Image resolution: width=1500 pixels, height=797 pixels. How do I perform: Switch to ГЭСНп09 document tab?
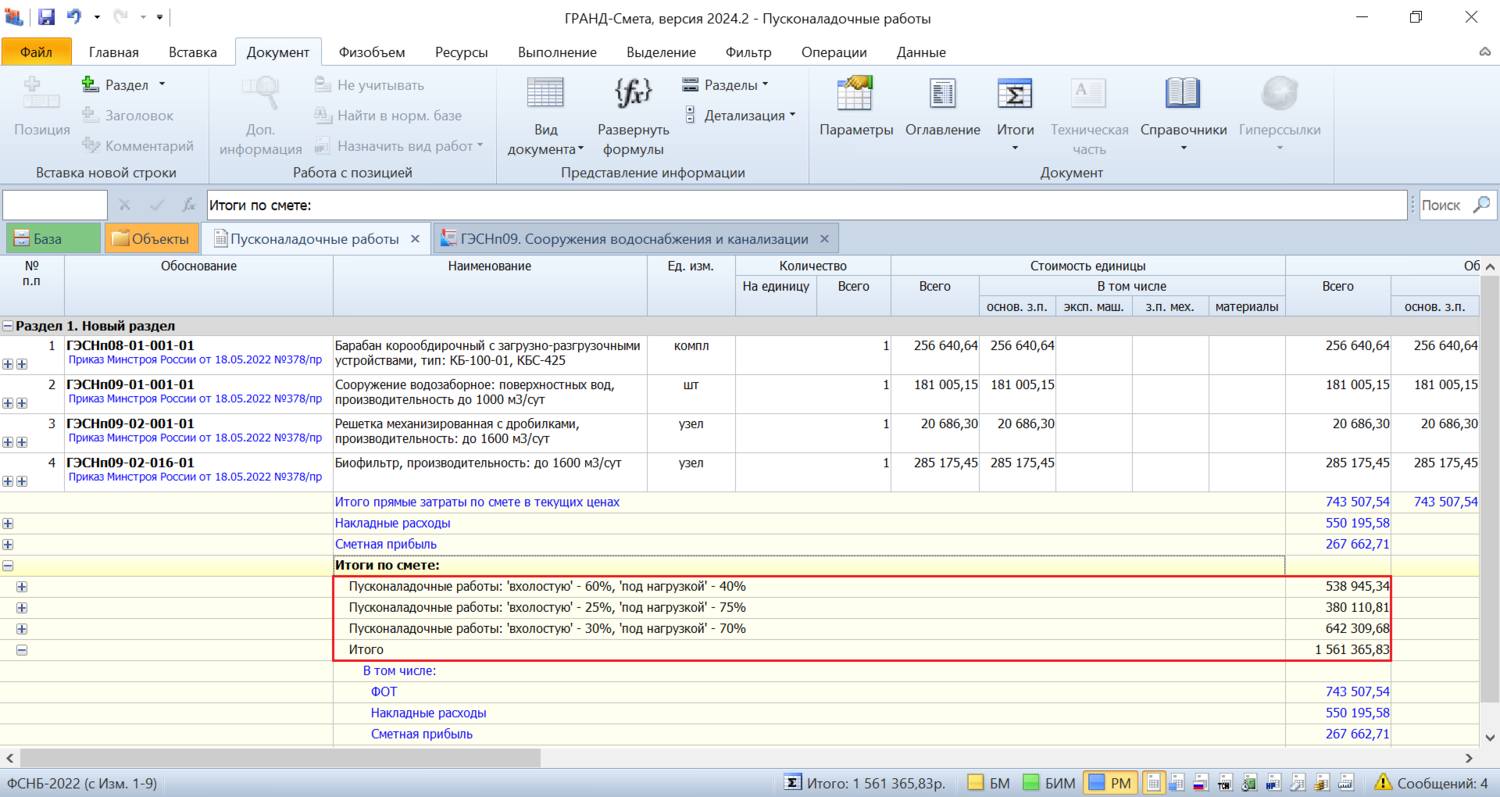pos(634,239)
